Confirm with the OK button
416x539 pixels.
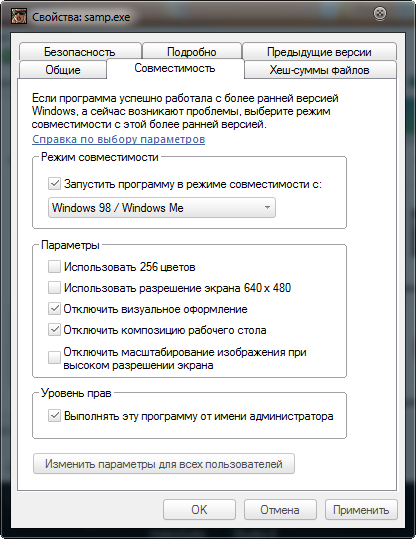[199, 509]
